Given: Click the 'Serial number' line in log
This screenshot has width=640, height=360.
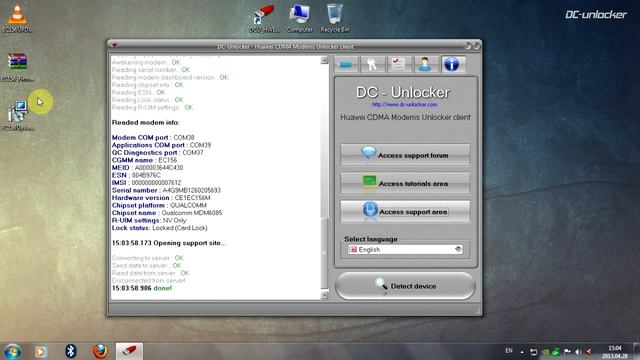Looking at the screenshot, I should click(x=166, y=190).
